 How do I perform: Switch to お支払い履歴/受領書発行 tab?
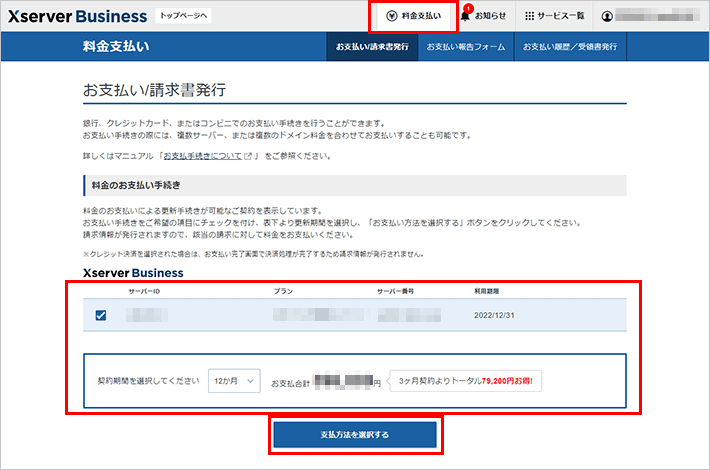[x=570, y=47]
